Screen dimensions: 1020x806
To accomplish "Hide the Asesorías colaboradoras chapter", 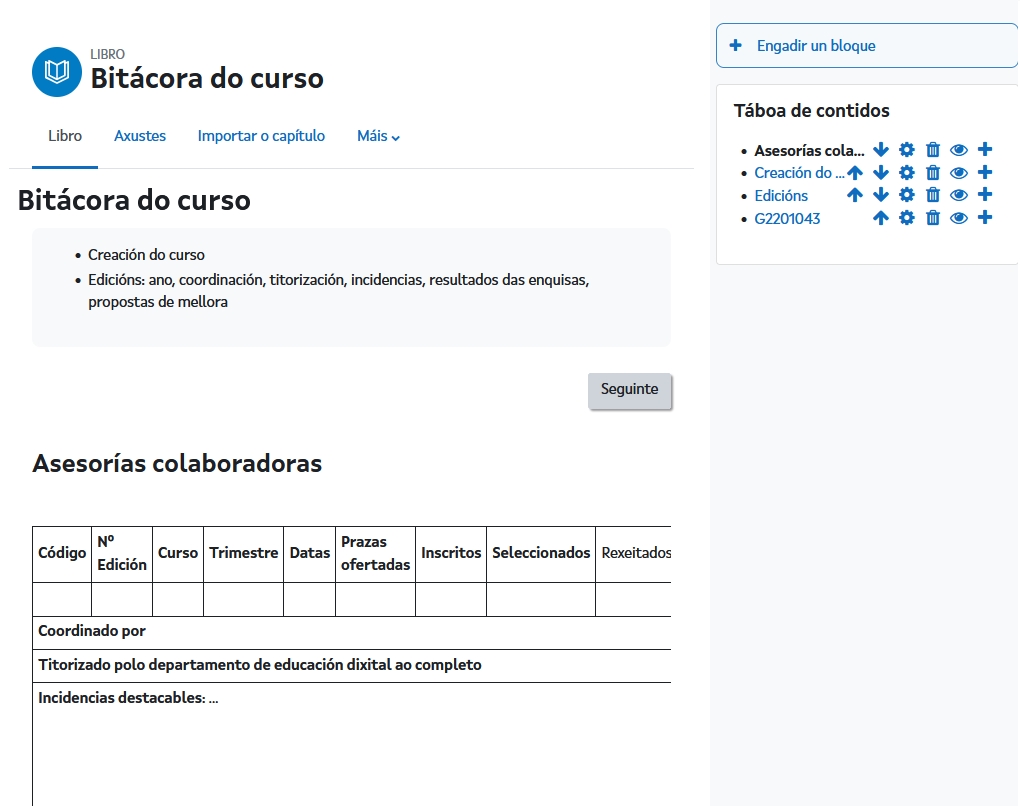I will point(959,150).
